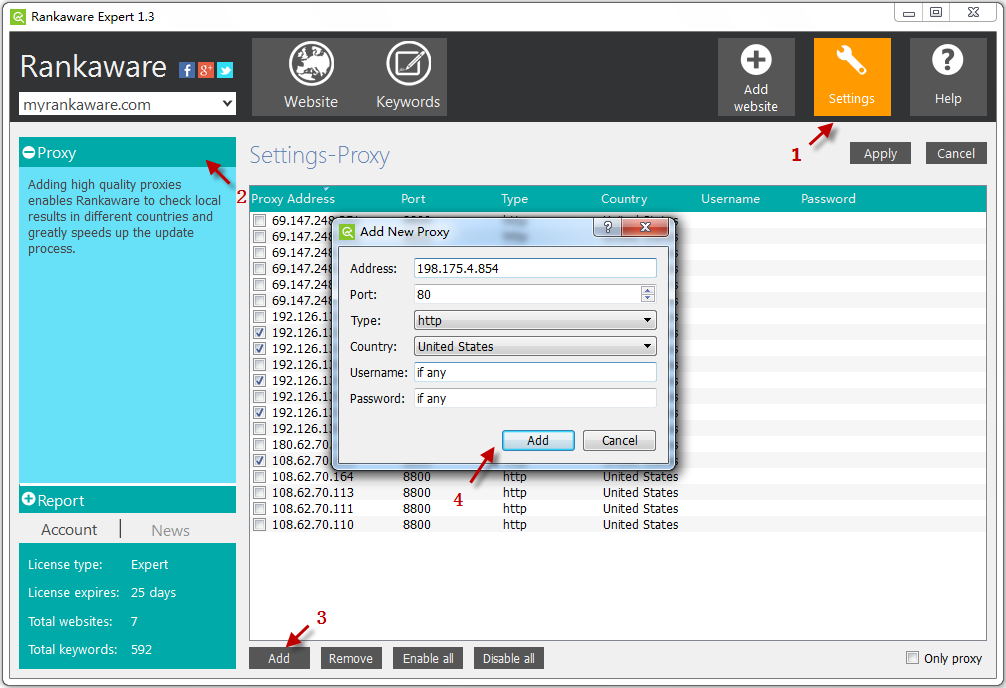Viewport: 1006px width, 688px height.
Task: Sort by the Username column header
Action: pyautogui.click(x=730, y=199)
